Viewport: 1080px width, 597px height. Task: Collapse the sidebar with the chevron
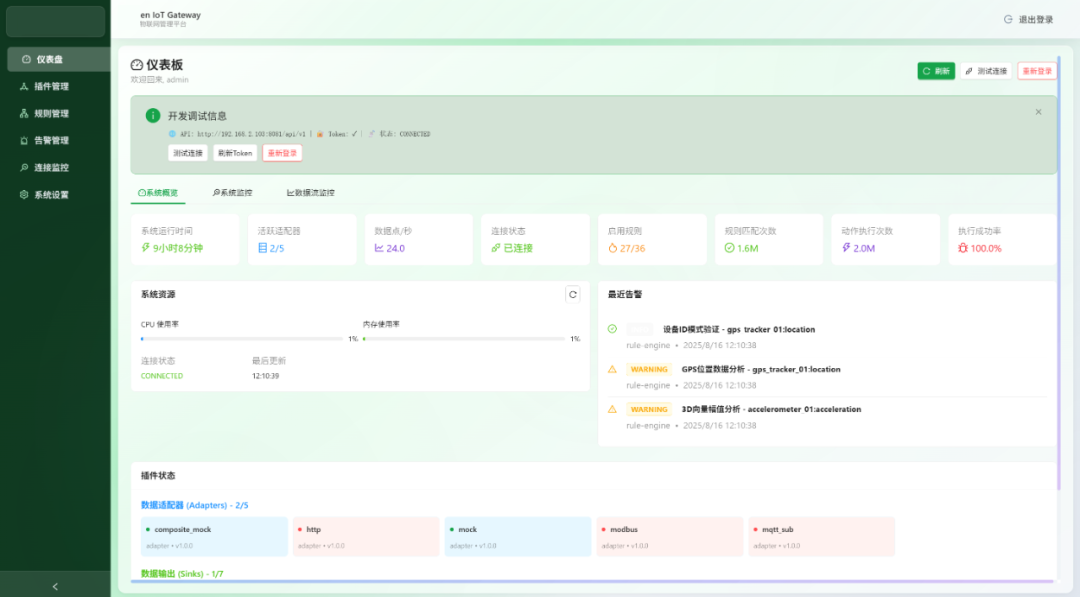[55, 586]
